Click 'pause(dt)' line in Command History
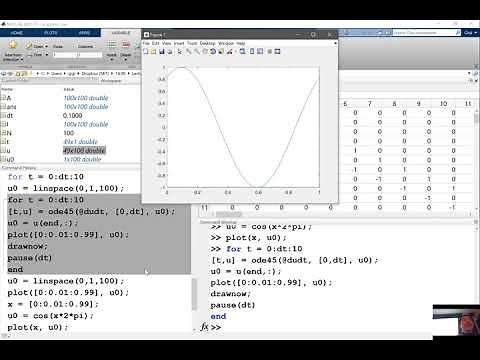The width and height of the screenshot is (480, 360). pos(30,258)
